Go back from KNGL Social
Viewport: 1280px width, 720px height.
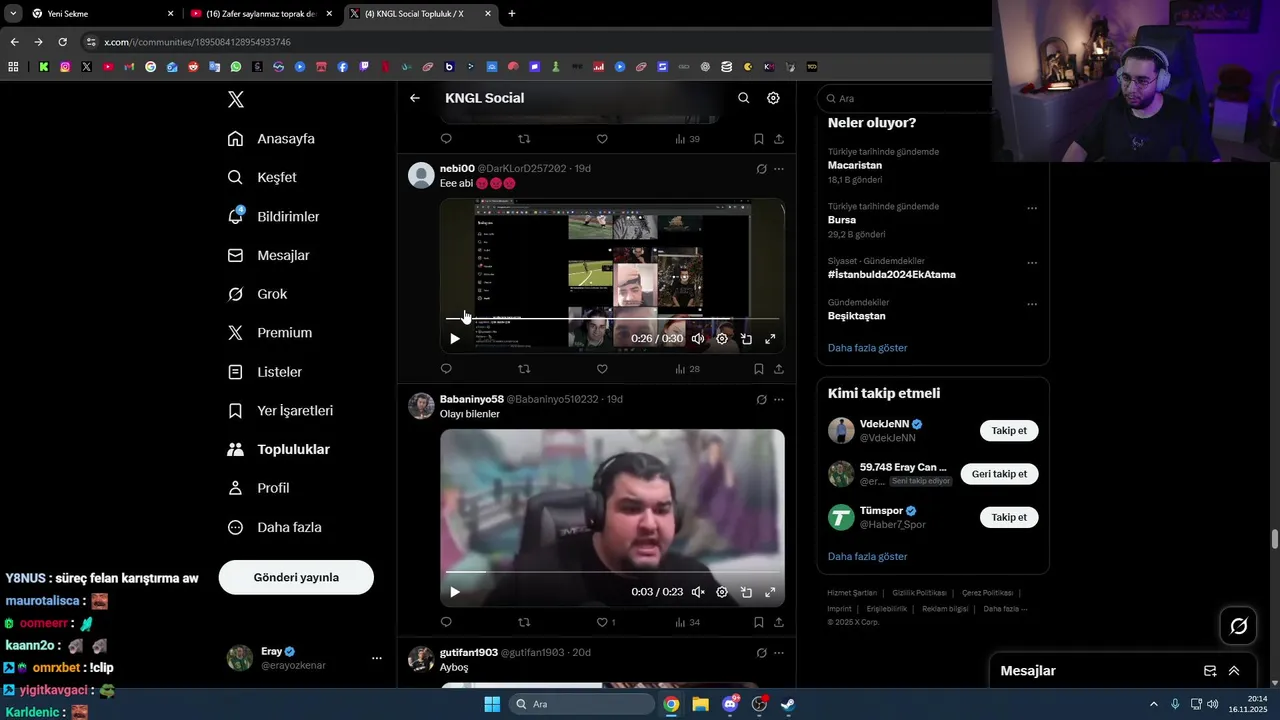click(x=415, y=98)
